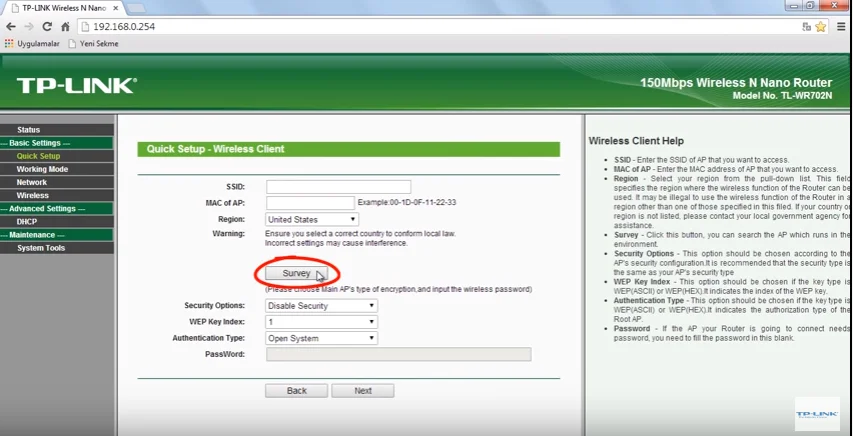Go to the browser home page

click(66, 26)
